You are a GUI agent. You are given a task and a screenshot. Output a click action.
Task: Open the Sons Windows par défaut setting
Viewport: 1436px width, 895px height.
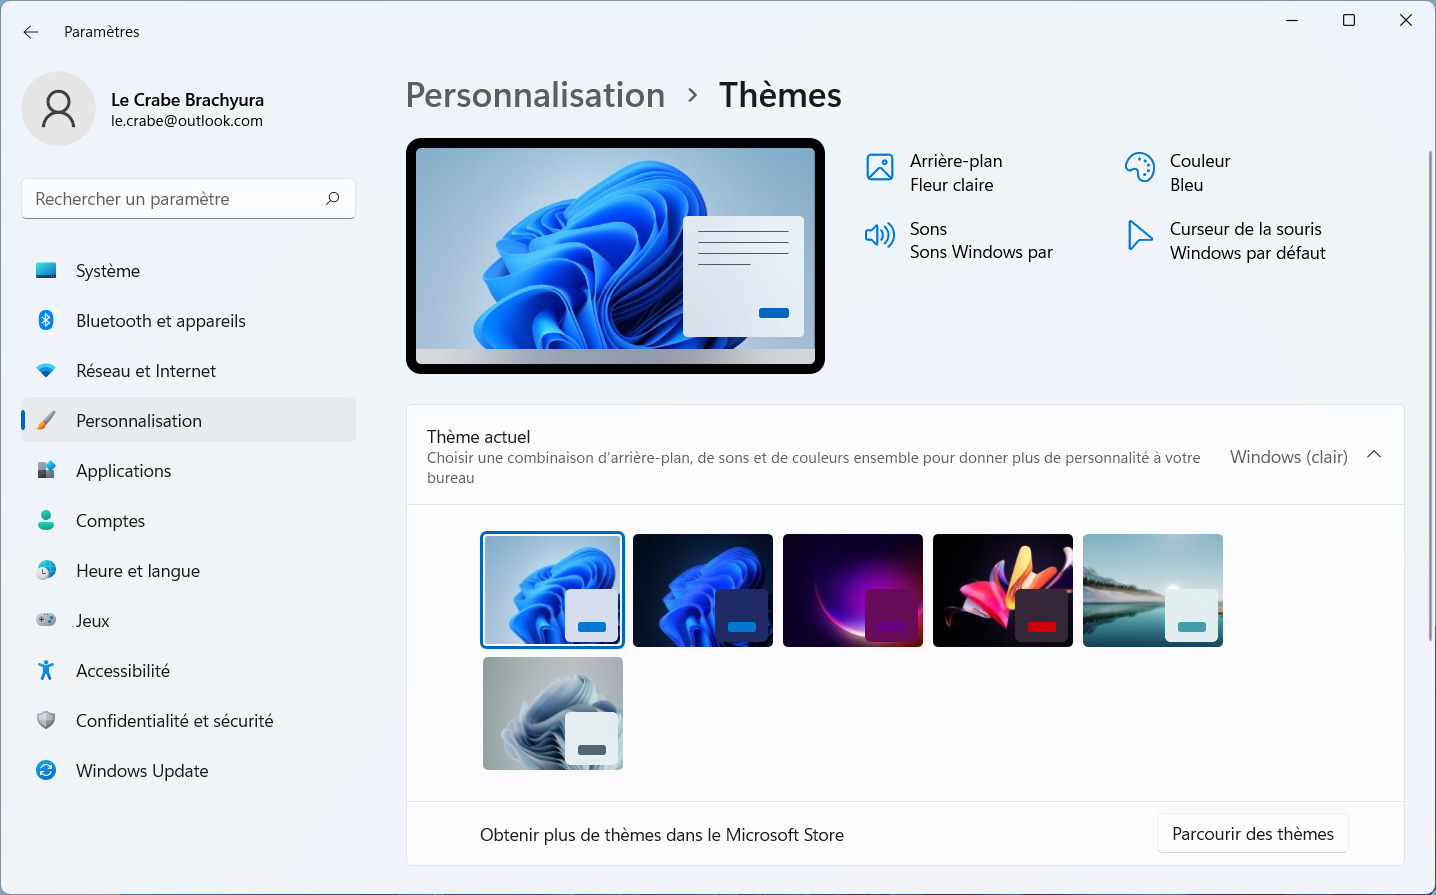(959, 240)
